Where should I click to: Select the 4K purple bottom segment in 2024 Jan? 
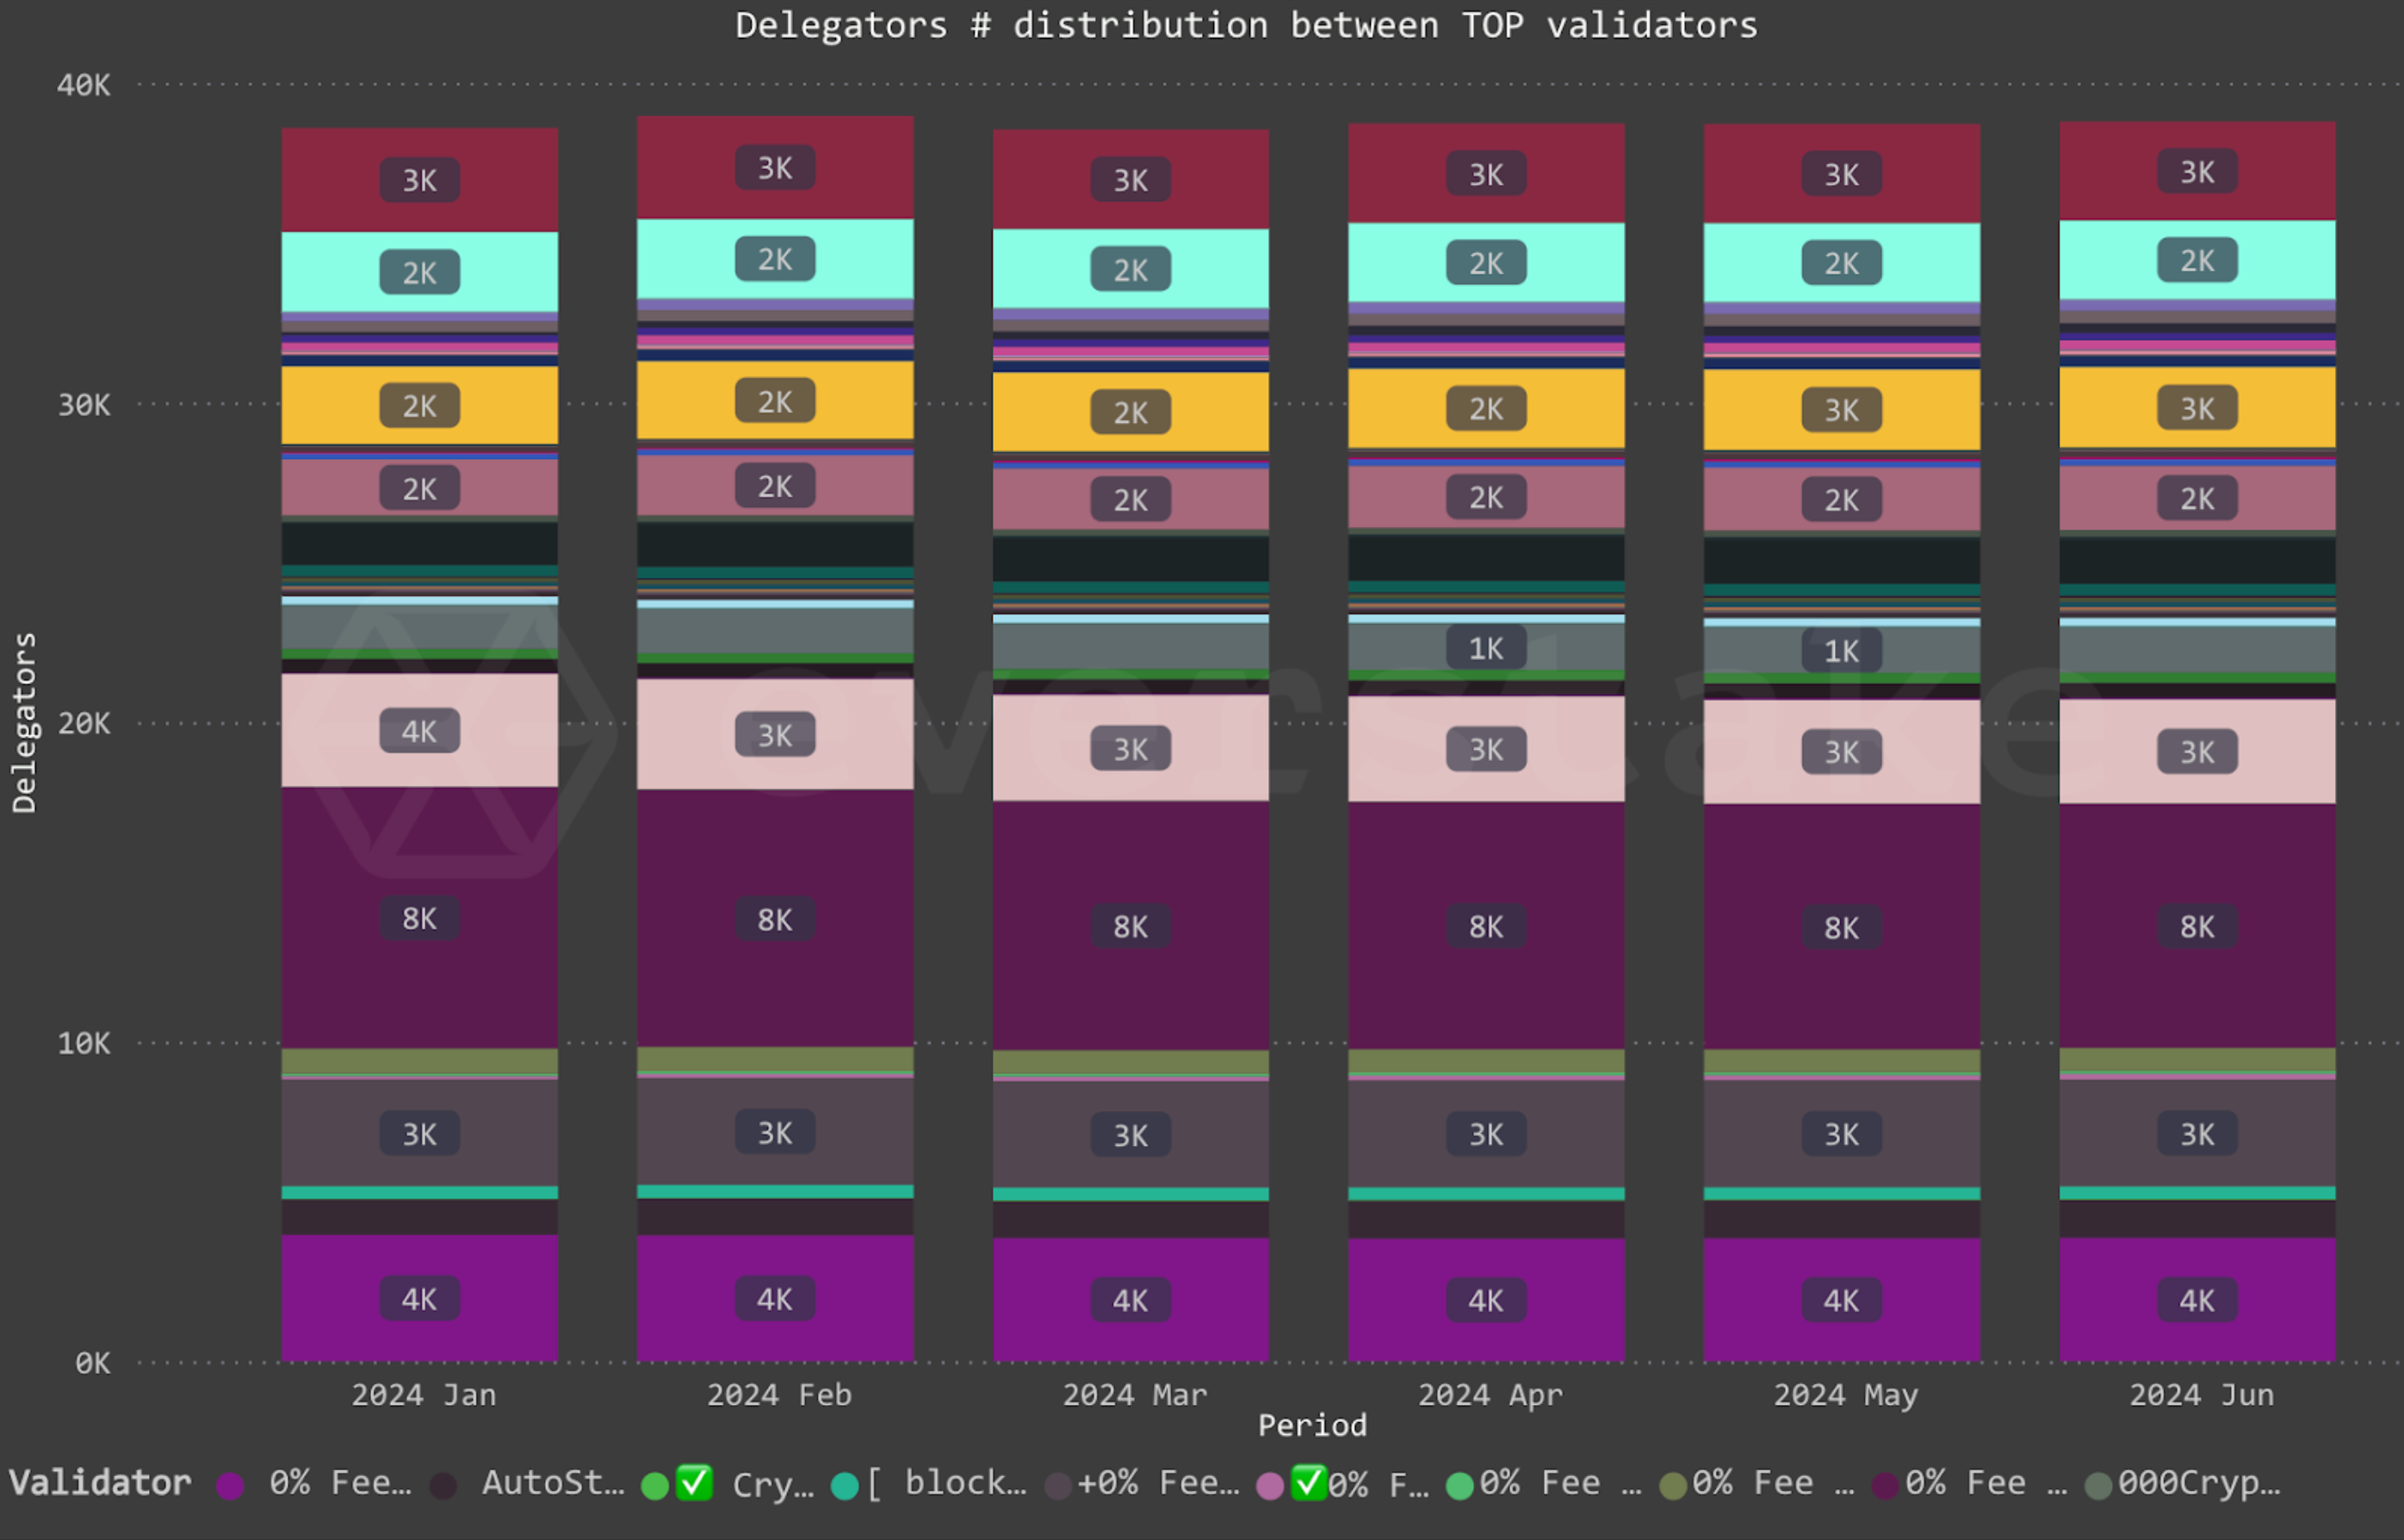coord(420,1298)
